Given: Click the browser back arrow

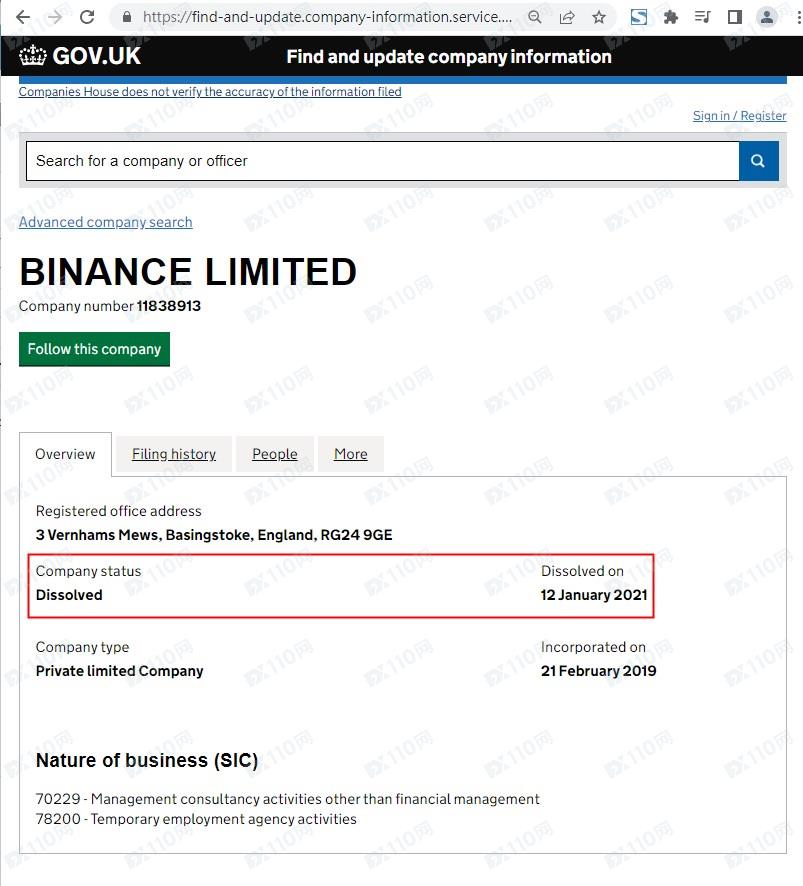Looking at the screenshot, I should pos(23,17).
